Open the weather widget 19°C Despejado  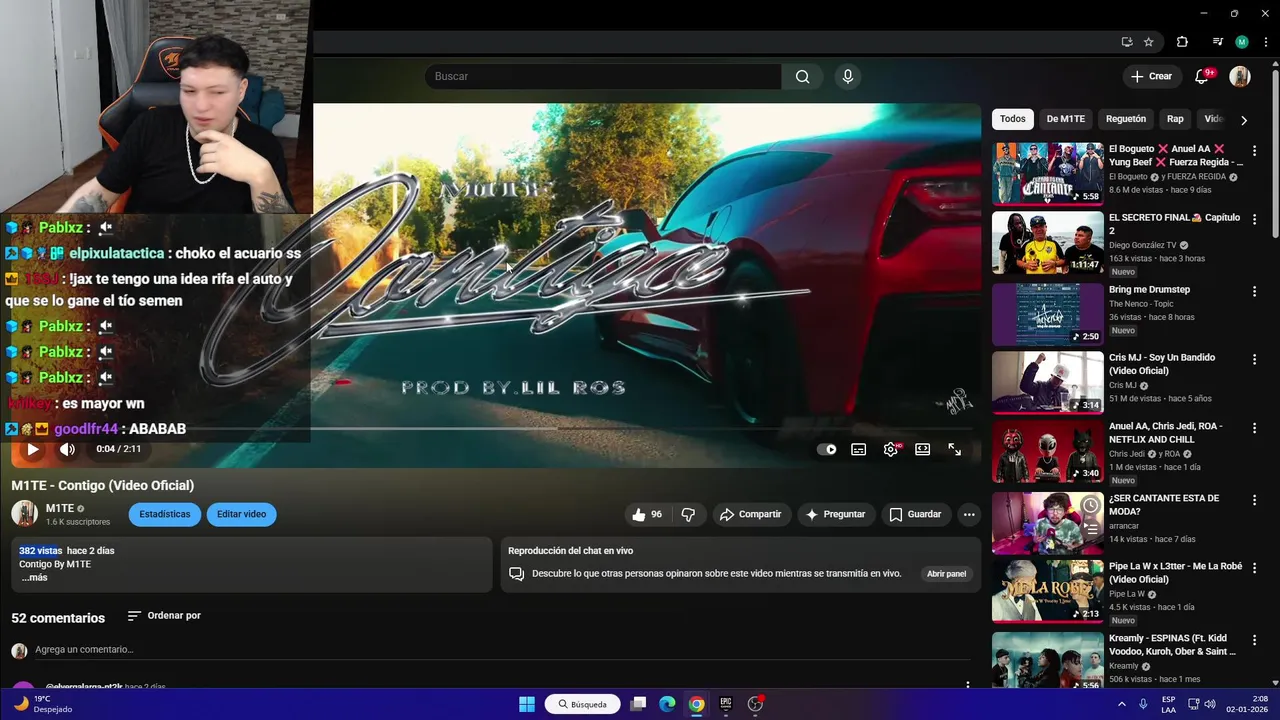pyautogui.click(x=45, y=704)
